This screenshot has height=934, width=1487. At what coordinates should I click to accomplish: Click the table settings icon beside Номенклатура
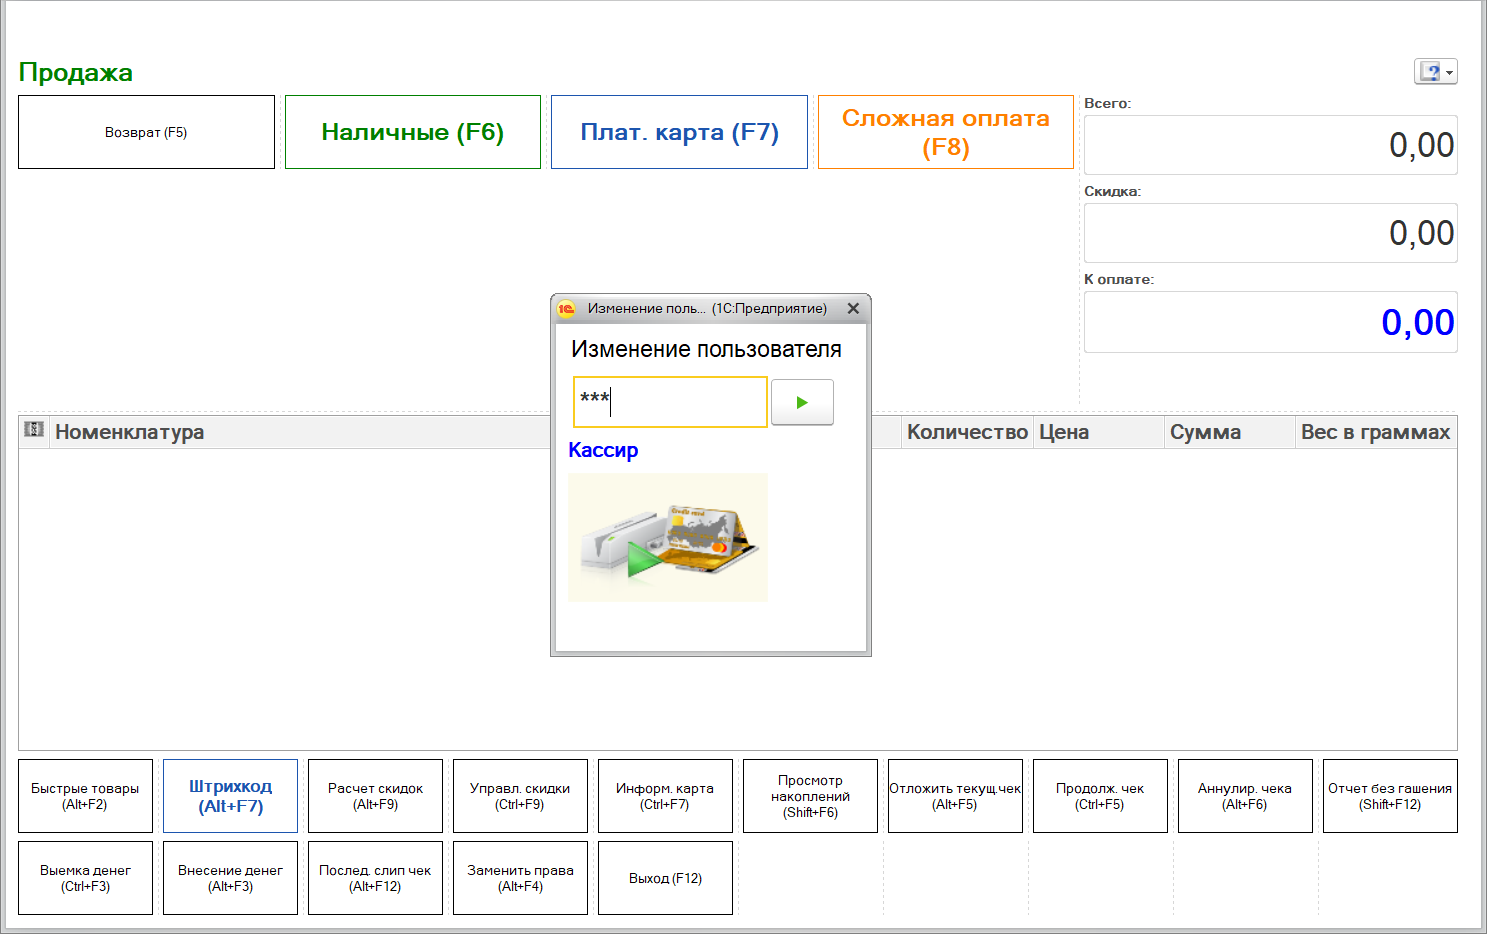click(x=34, y=430)
